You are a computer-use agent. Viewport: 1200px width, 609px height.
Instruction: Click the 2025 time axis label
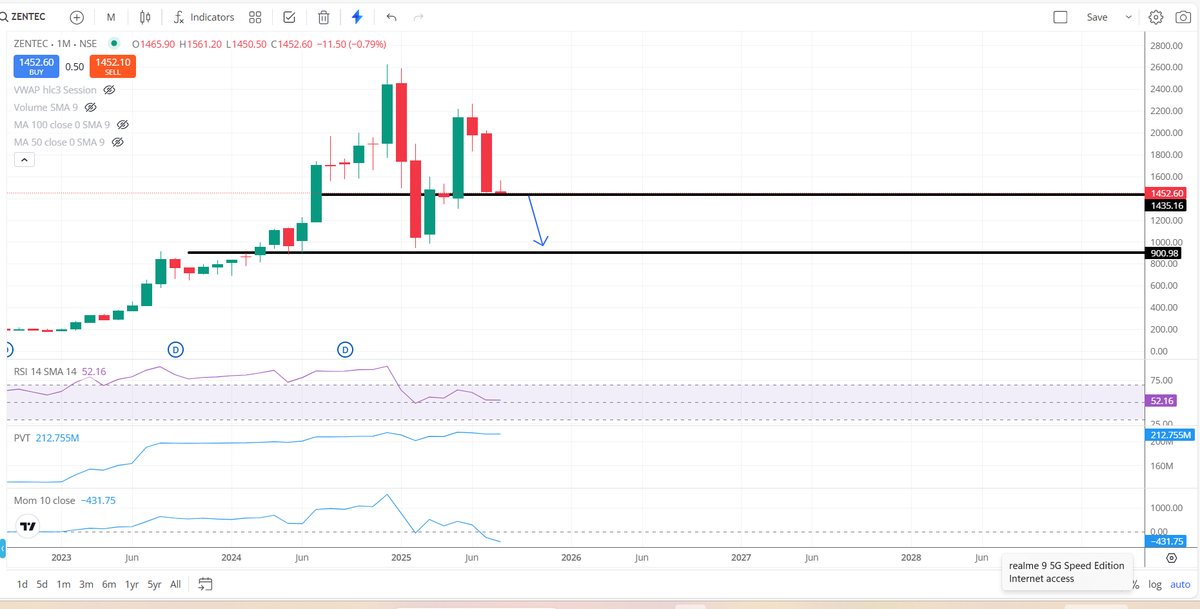tap(401, 557)
